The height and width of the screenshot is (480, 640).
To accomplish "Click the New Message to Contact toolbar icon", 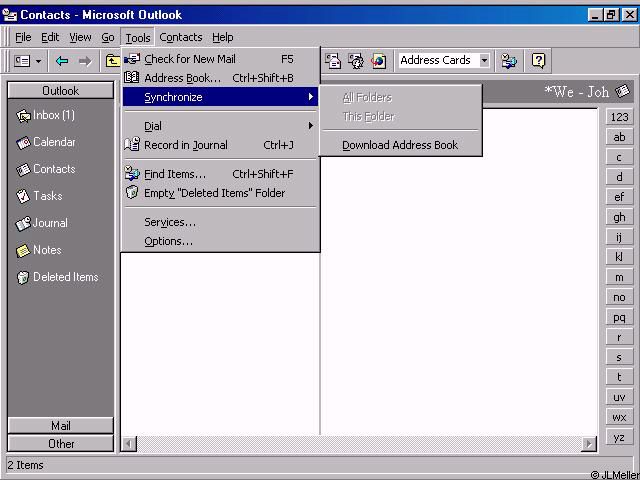I will [333, 61].
